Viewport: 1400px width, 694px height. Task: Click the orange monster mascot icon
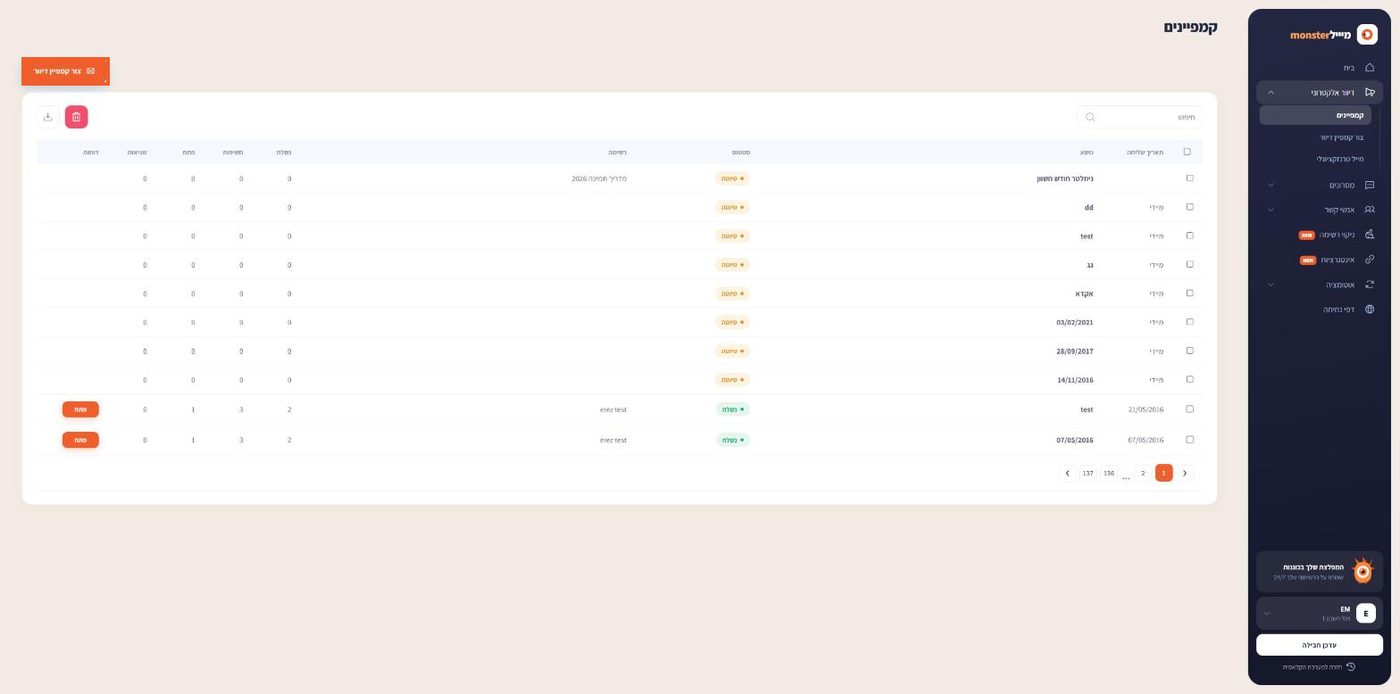(1362, 570)
